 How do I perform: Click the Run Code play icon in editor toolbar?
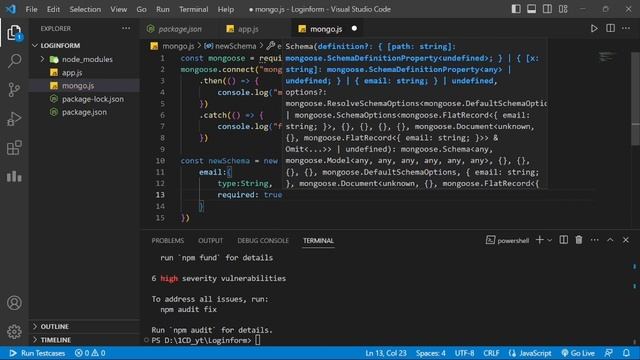click(x=594, y=29)
